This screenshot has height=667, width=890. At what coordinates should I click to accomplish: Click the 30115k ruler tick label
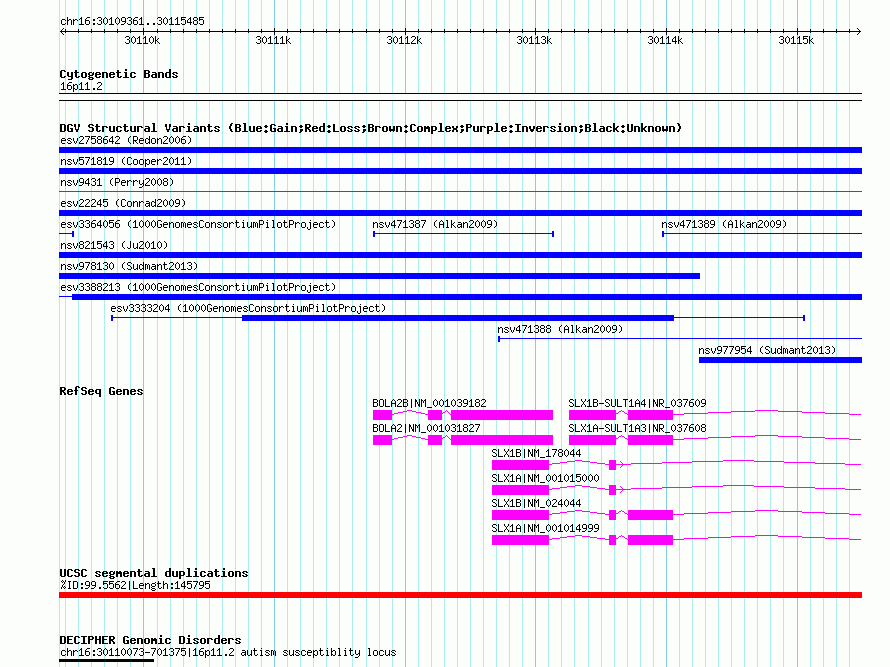pyautogui.click(x=796, y=40)
